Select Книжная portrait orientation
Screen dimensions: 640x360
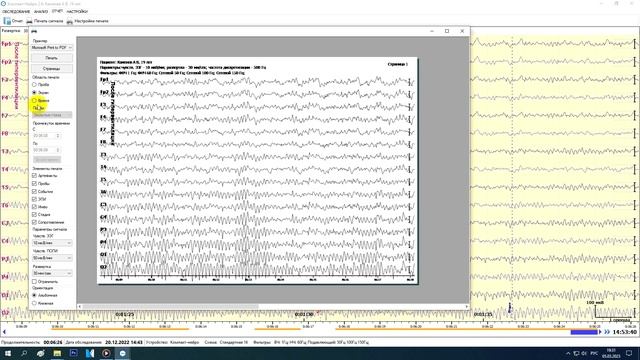[34, 303]
